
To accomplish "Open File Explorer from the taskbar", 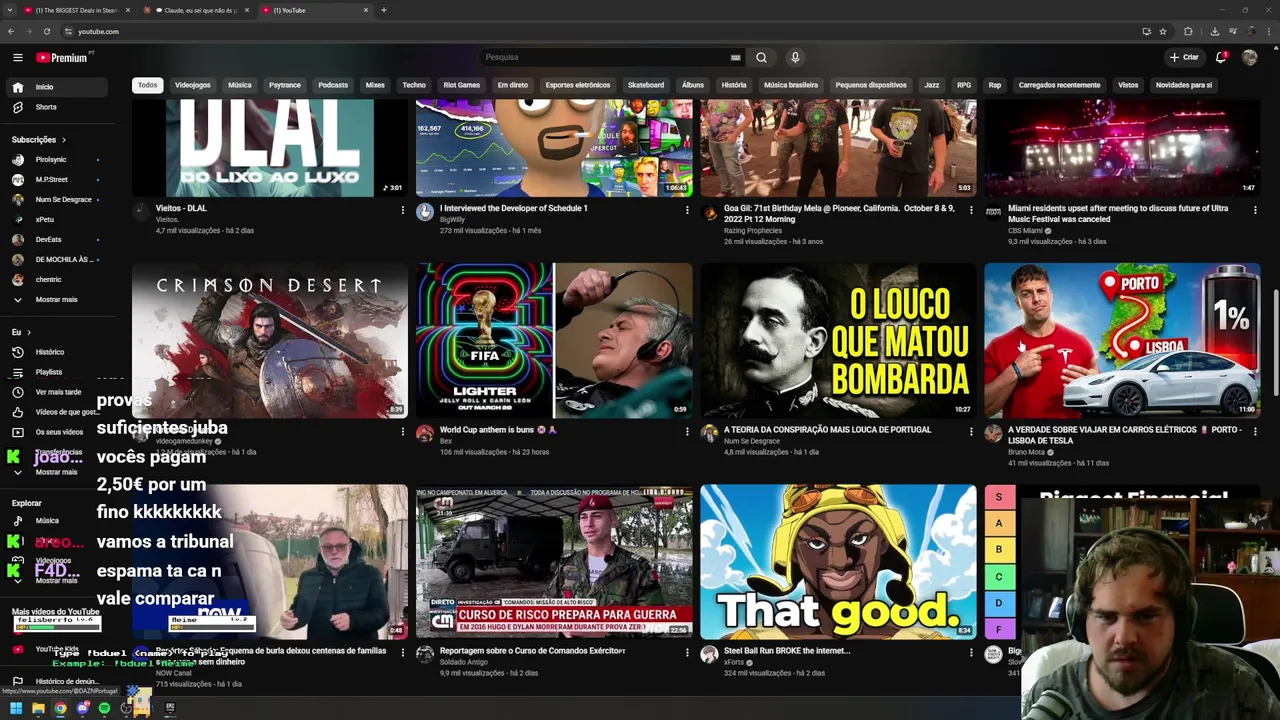I will 38,708.
